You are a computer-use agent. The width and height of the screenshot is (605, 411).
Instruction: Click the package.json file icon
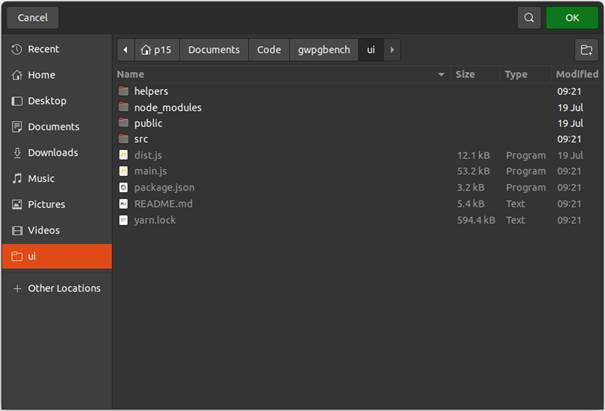pyautogui.click(x=123, y=188)
